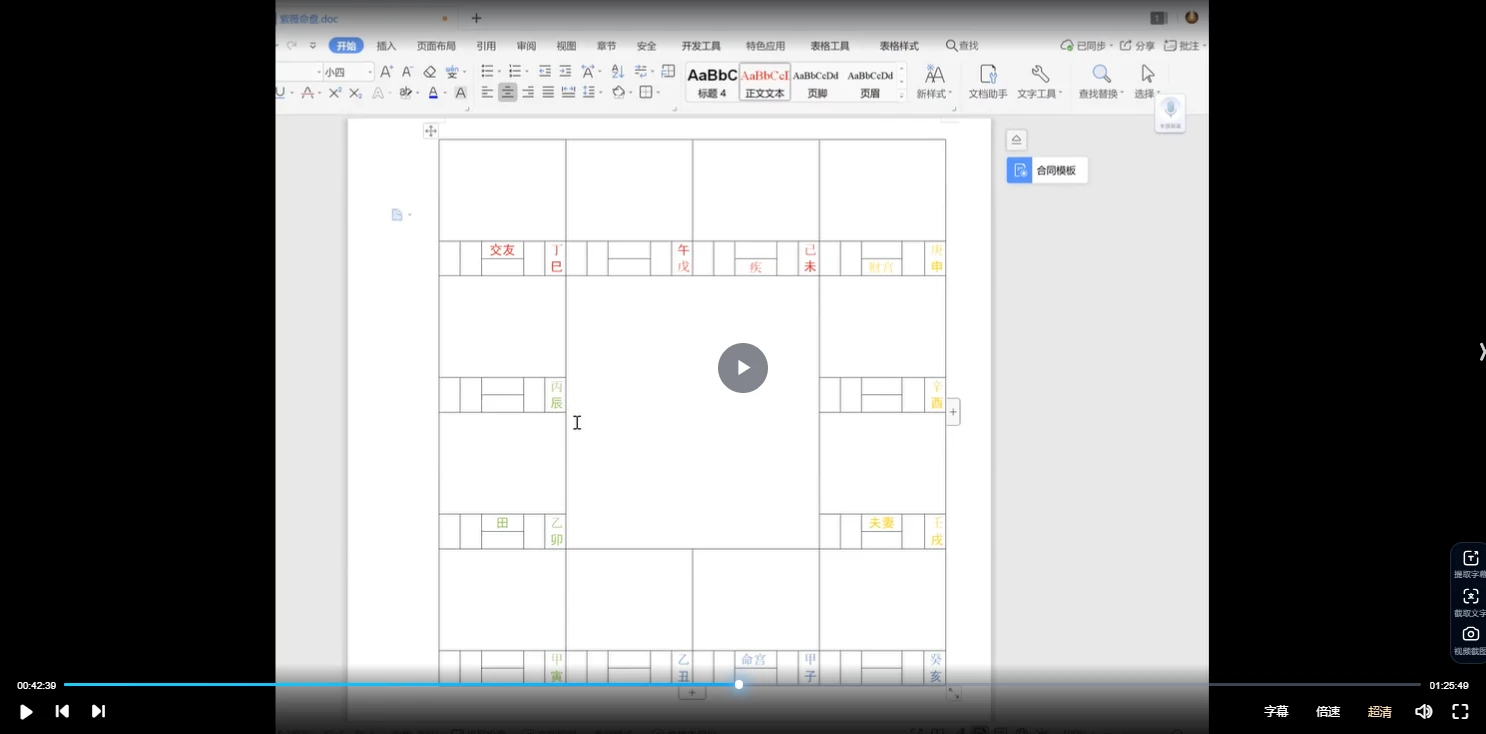This screenshot has height=734, width=1486.
Task: Play video from bottom control bar
Action: pos(26,712)
